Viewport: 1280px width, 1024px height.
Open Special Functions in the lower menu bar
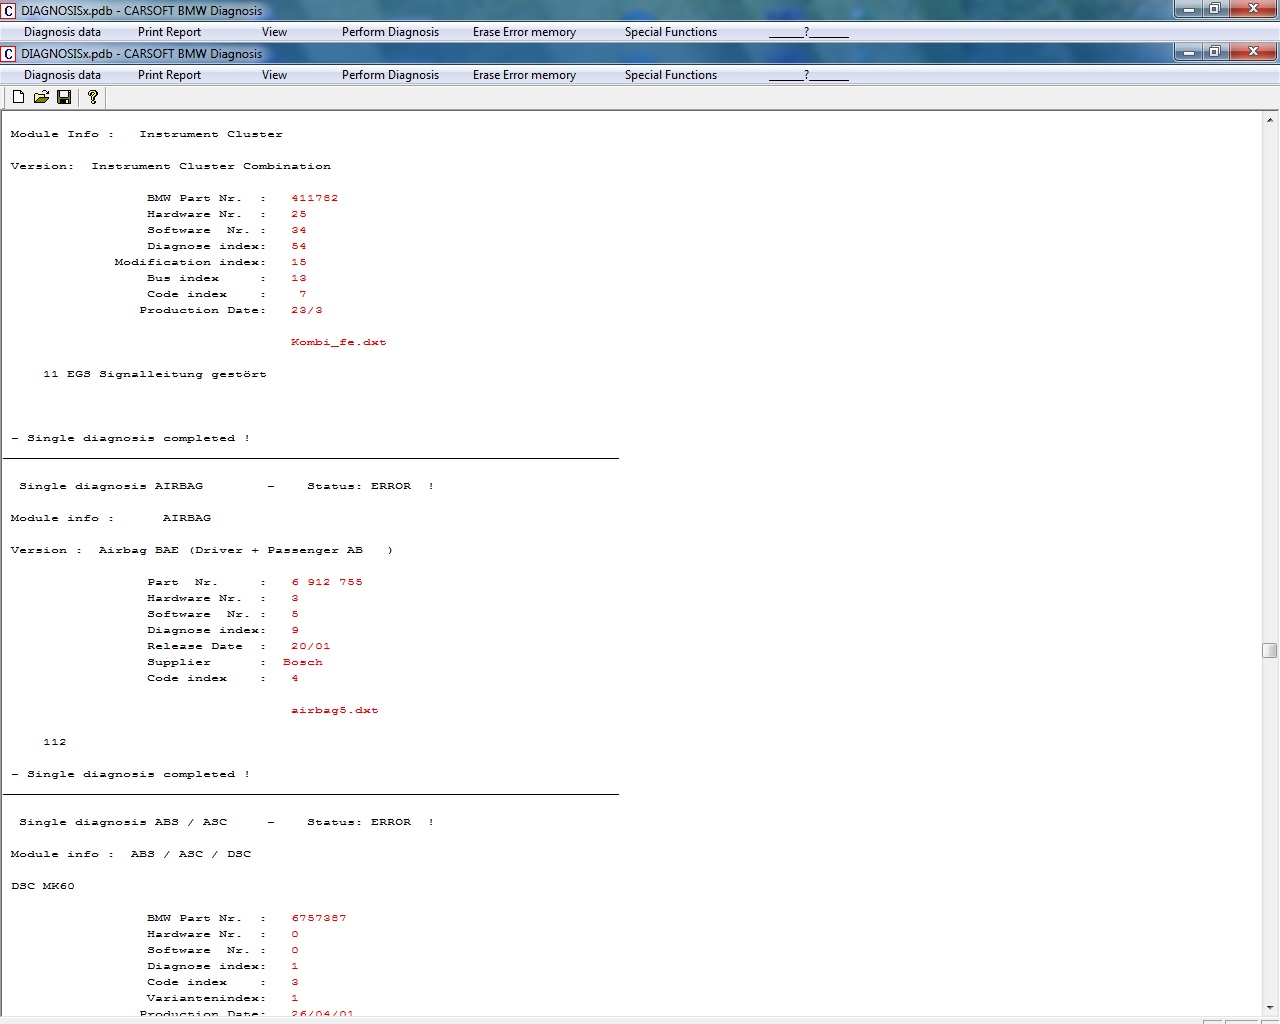(x=670, y=75)
